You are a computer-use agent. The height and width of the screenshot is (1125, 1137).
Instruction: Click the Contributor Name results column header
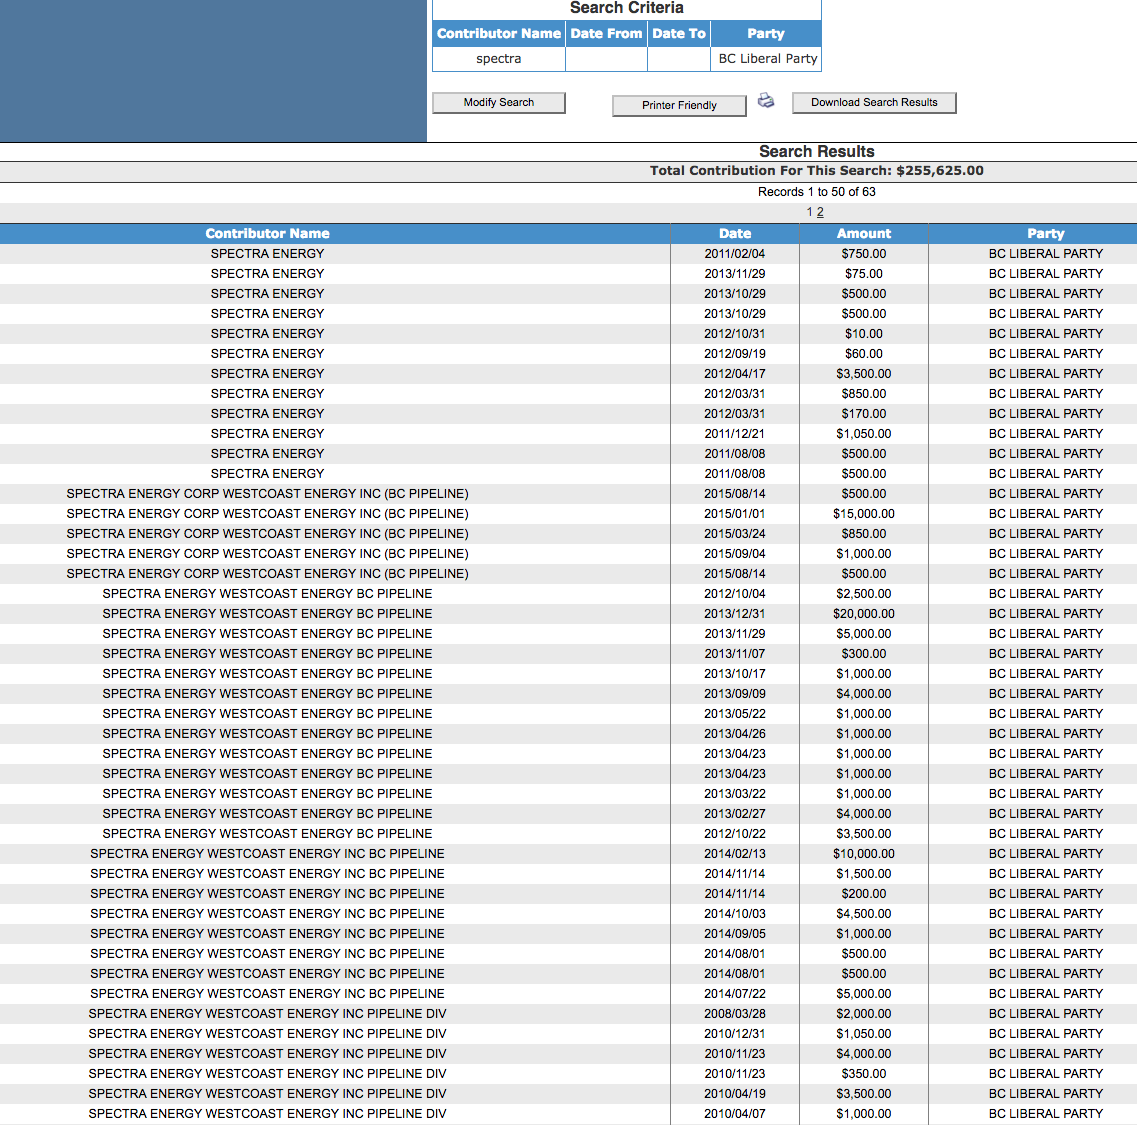(x=267, y=234)
